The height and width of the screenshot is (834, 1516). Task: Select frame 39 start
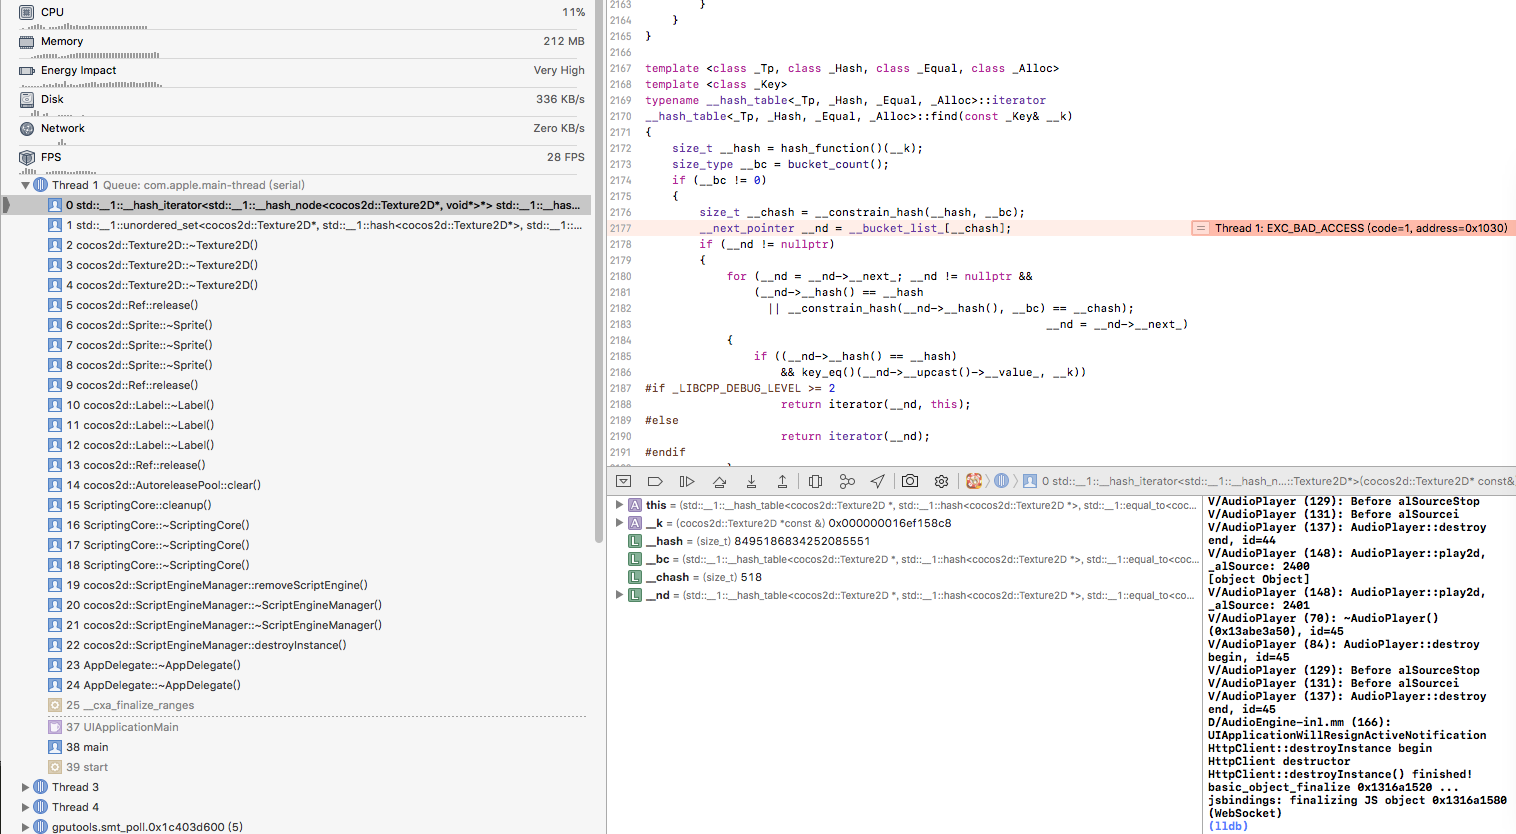coord(298,767)
